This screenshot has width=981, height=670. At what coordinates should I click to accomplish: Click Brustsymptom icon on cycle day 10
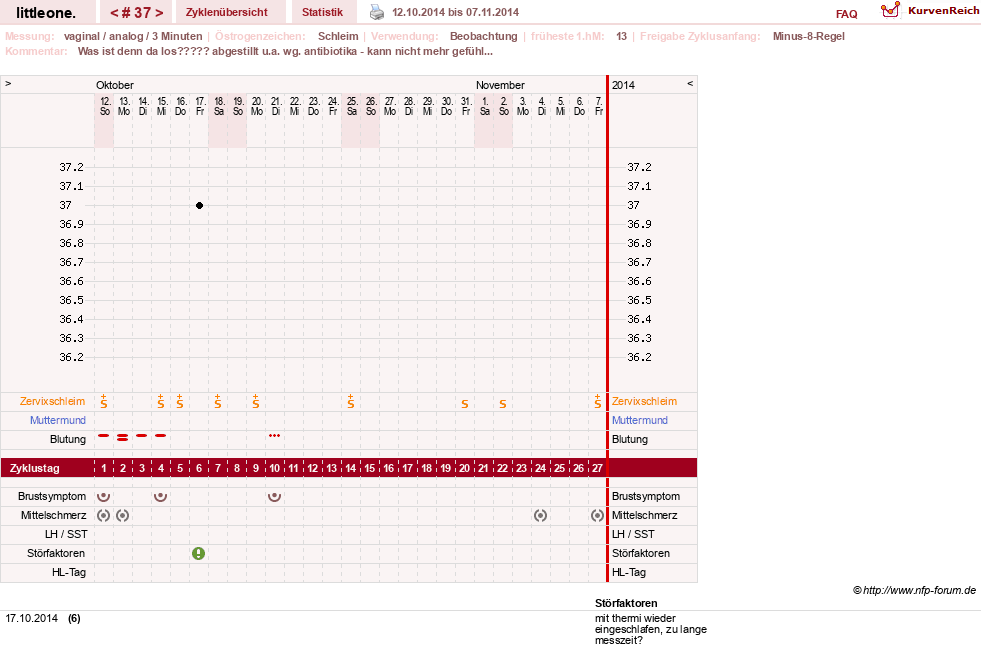(275, 497)
